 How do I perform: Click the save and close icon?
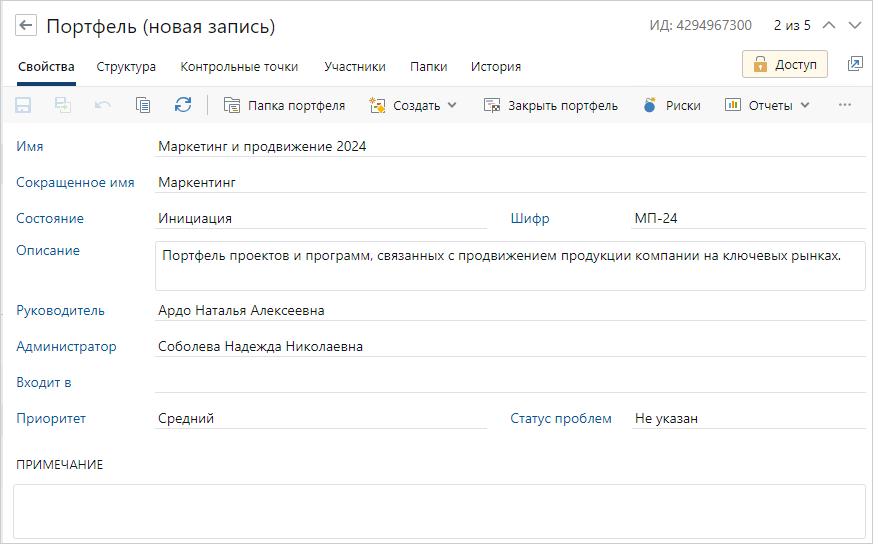(63, 105)
